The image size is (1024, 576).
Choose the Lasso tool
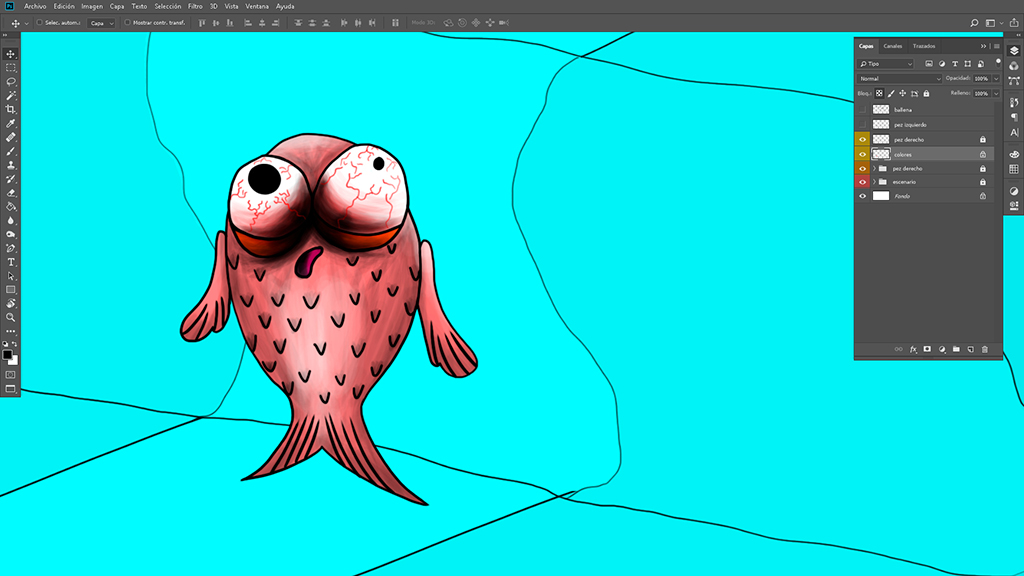[10, 82]
